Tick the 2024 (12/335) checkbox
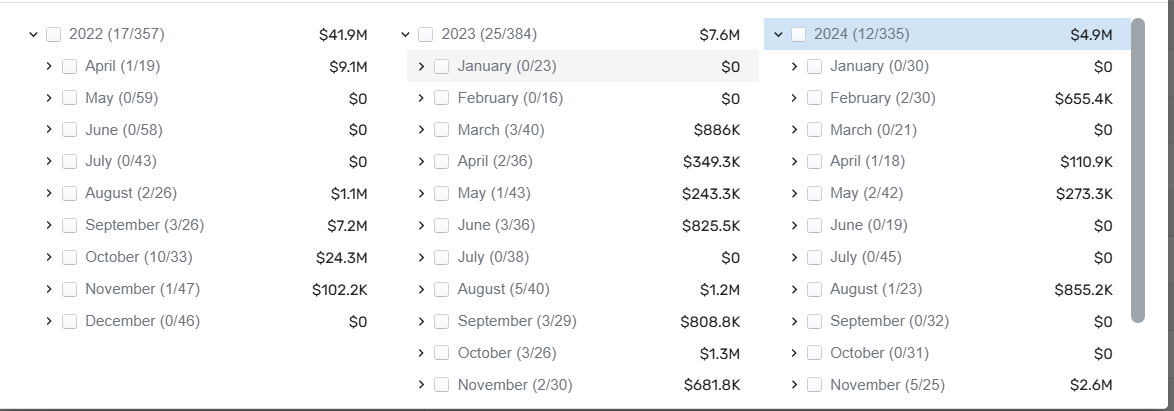The image size is (1174, 411). (798, 35)
